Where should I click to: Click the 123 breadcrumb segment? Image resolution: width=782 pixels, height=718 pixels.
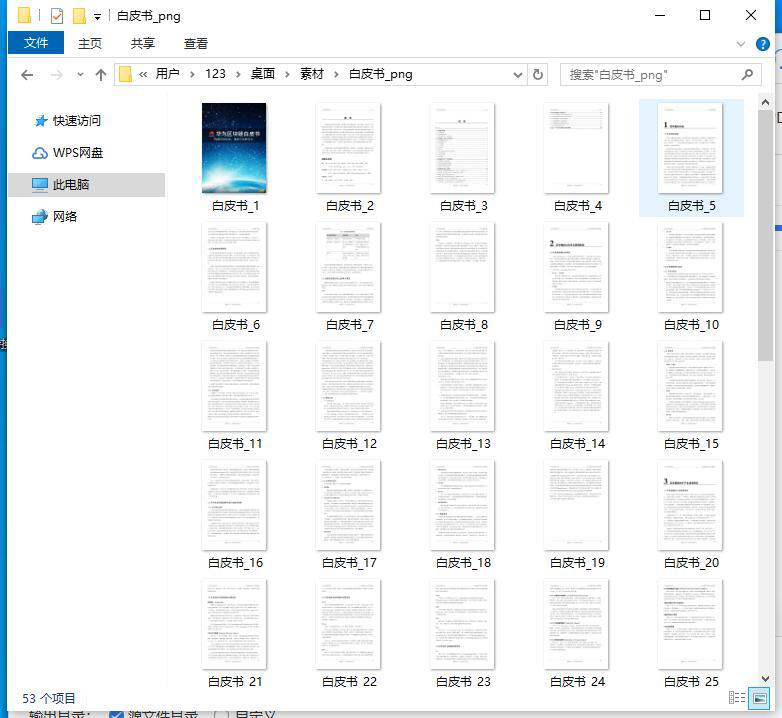click(215, 74)
